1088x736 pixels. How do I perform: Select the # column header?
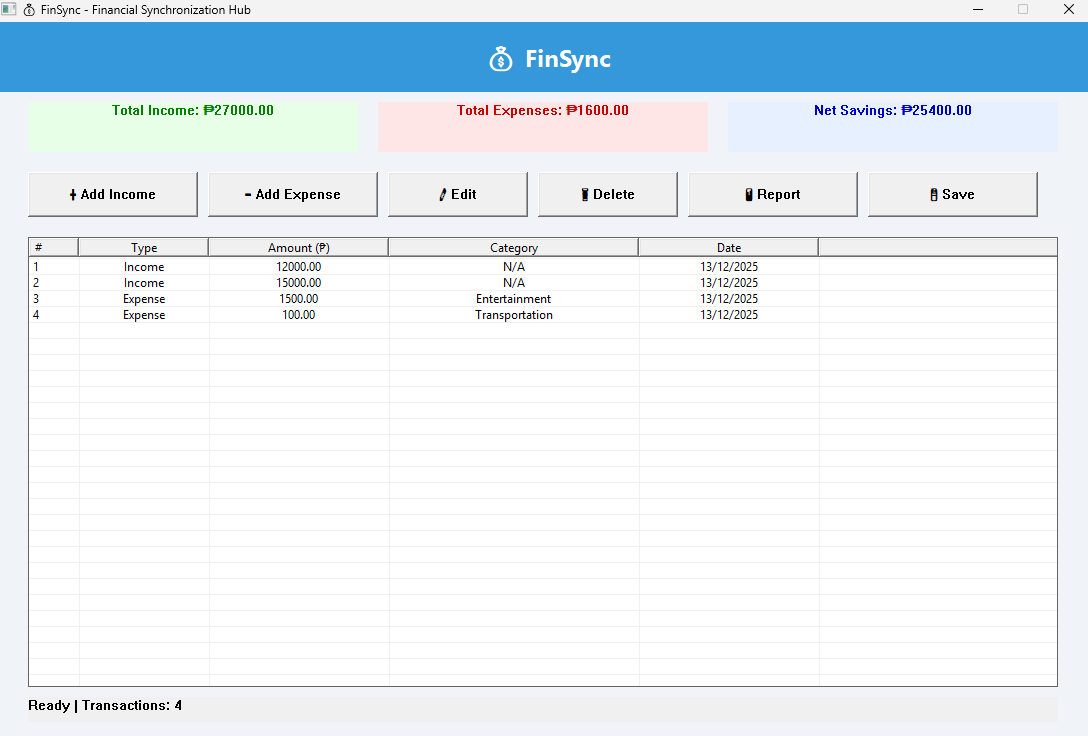[x=53, y=248]
